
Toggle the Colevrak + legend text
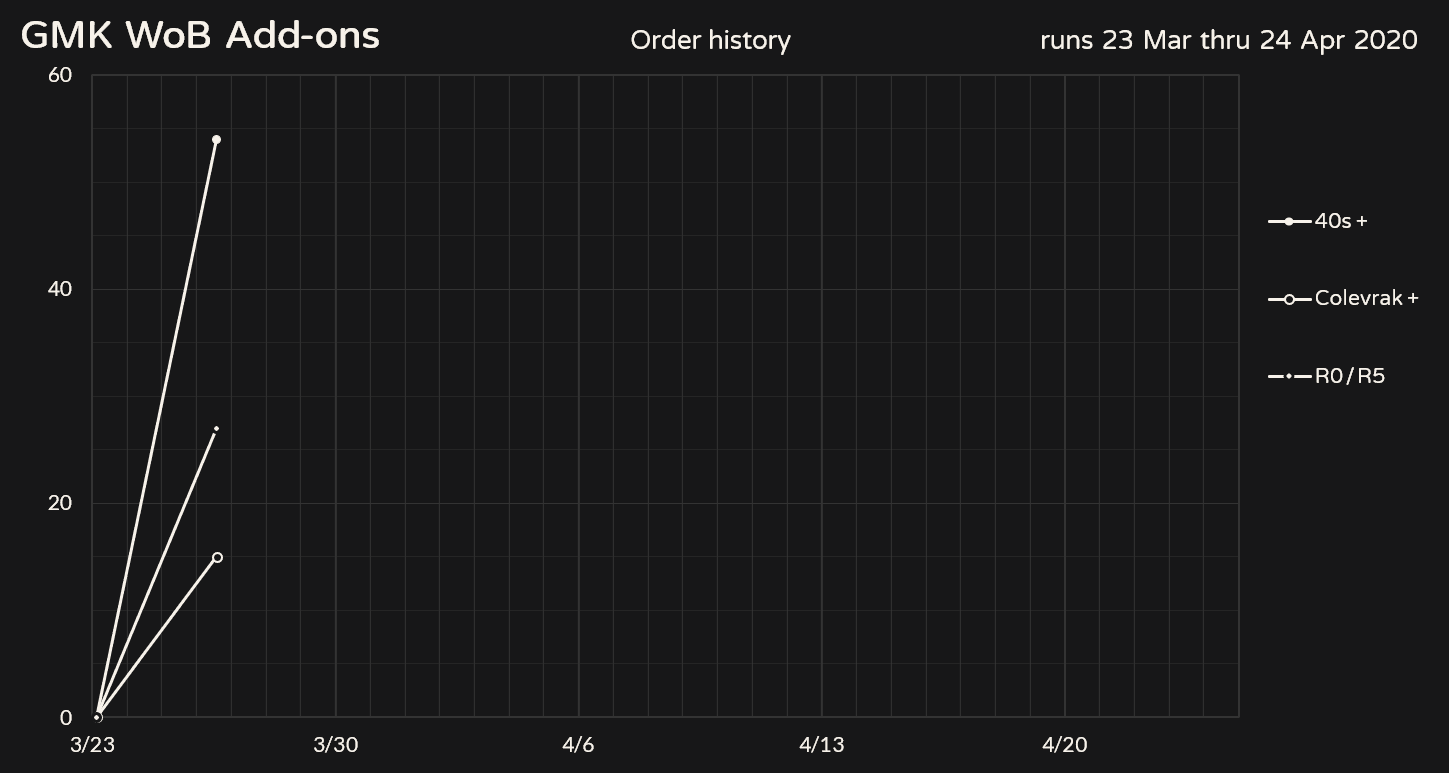pos(1366,299)
